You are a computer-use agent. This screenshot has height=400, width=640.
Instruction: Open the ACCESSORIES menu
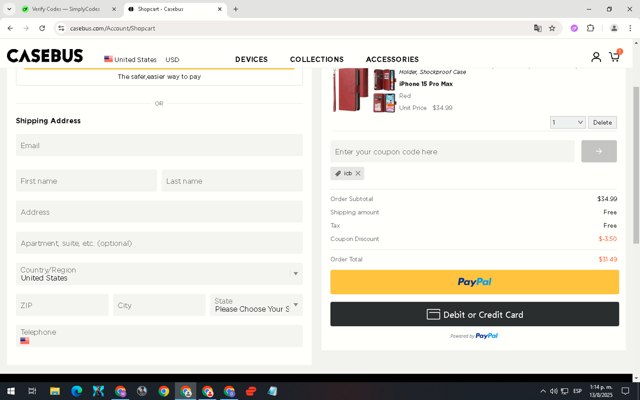[x=392, y=59]
